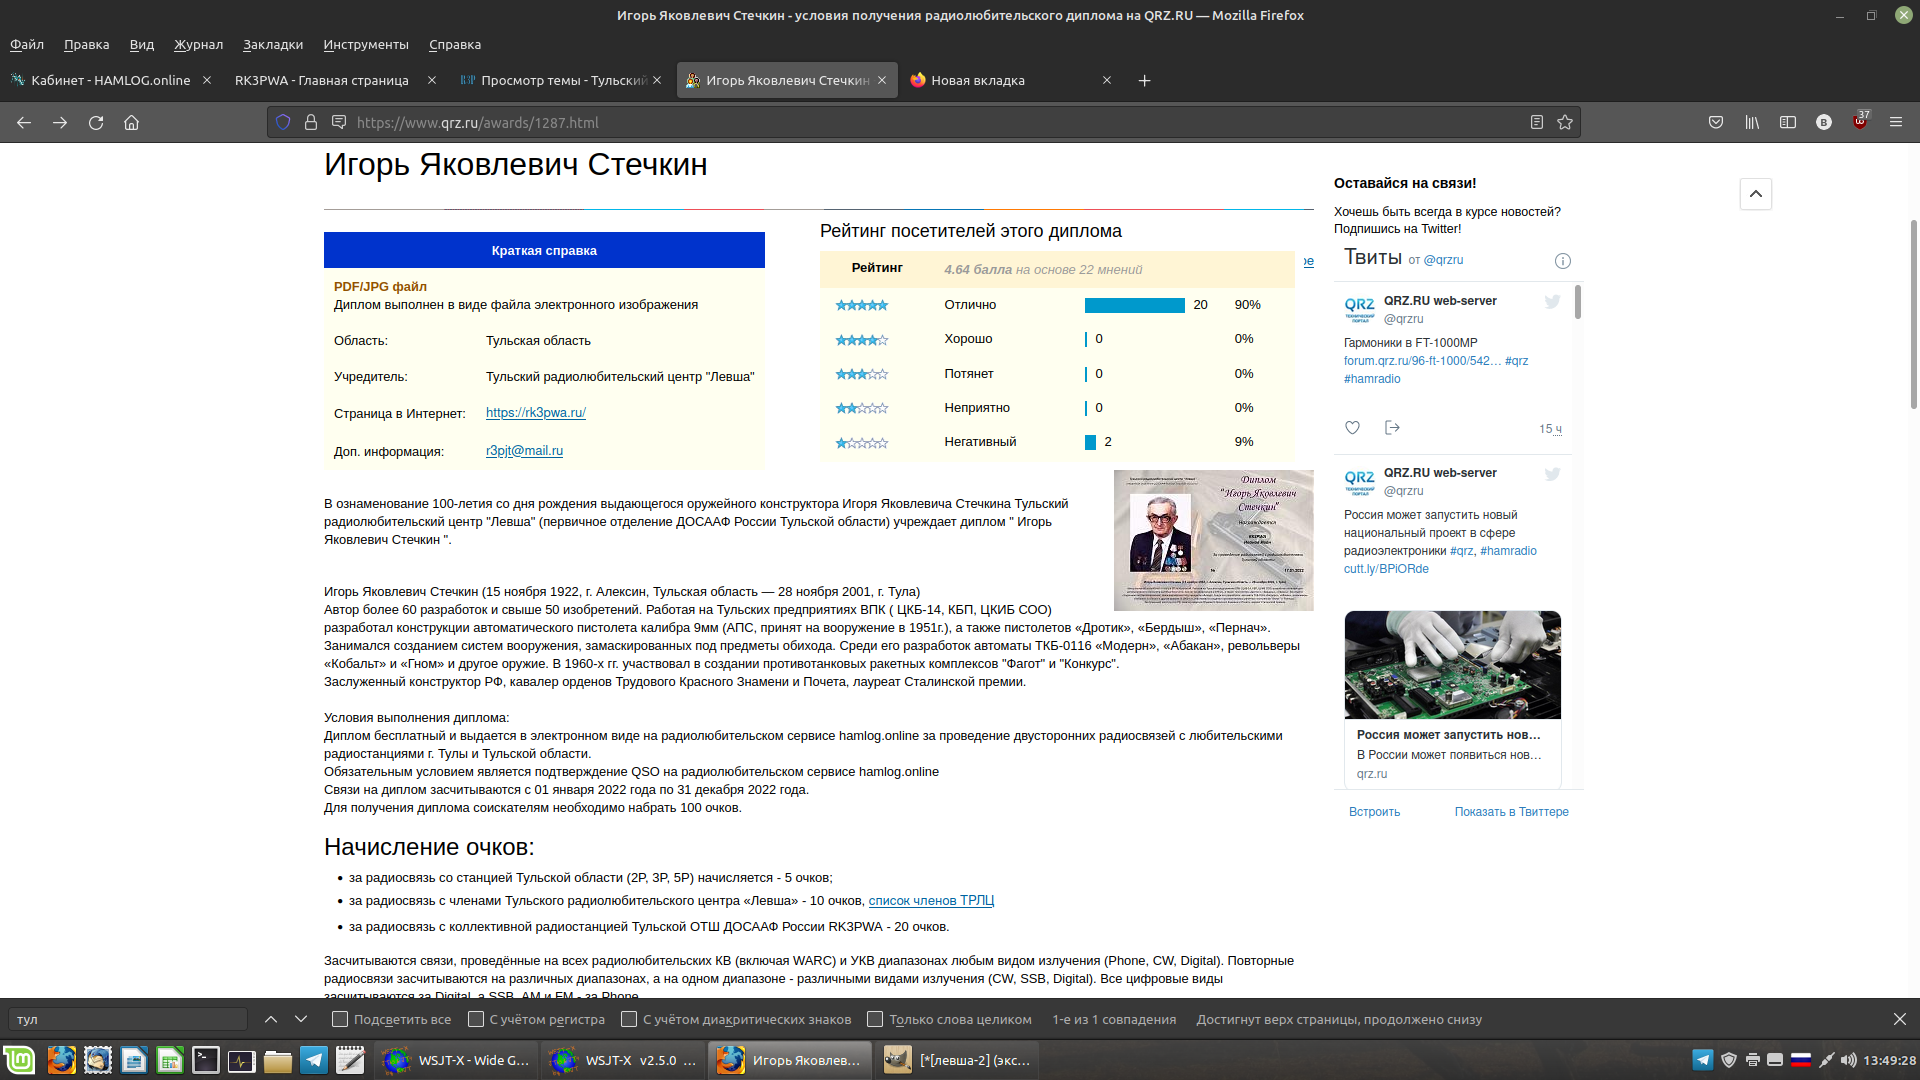Screen dimensions: 1920x1080
Task: Open the volume control in tray
Action: point(1848,1060)
